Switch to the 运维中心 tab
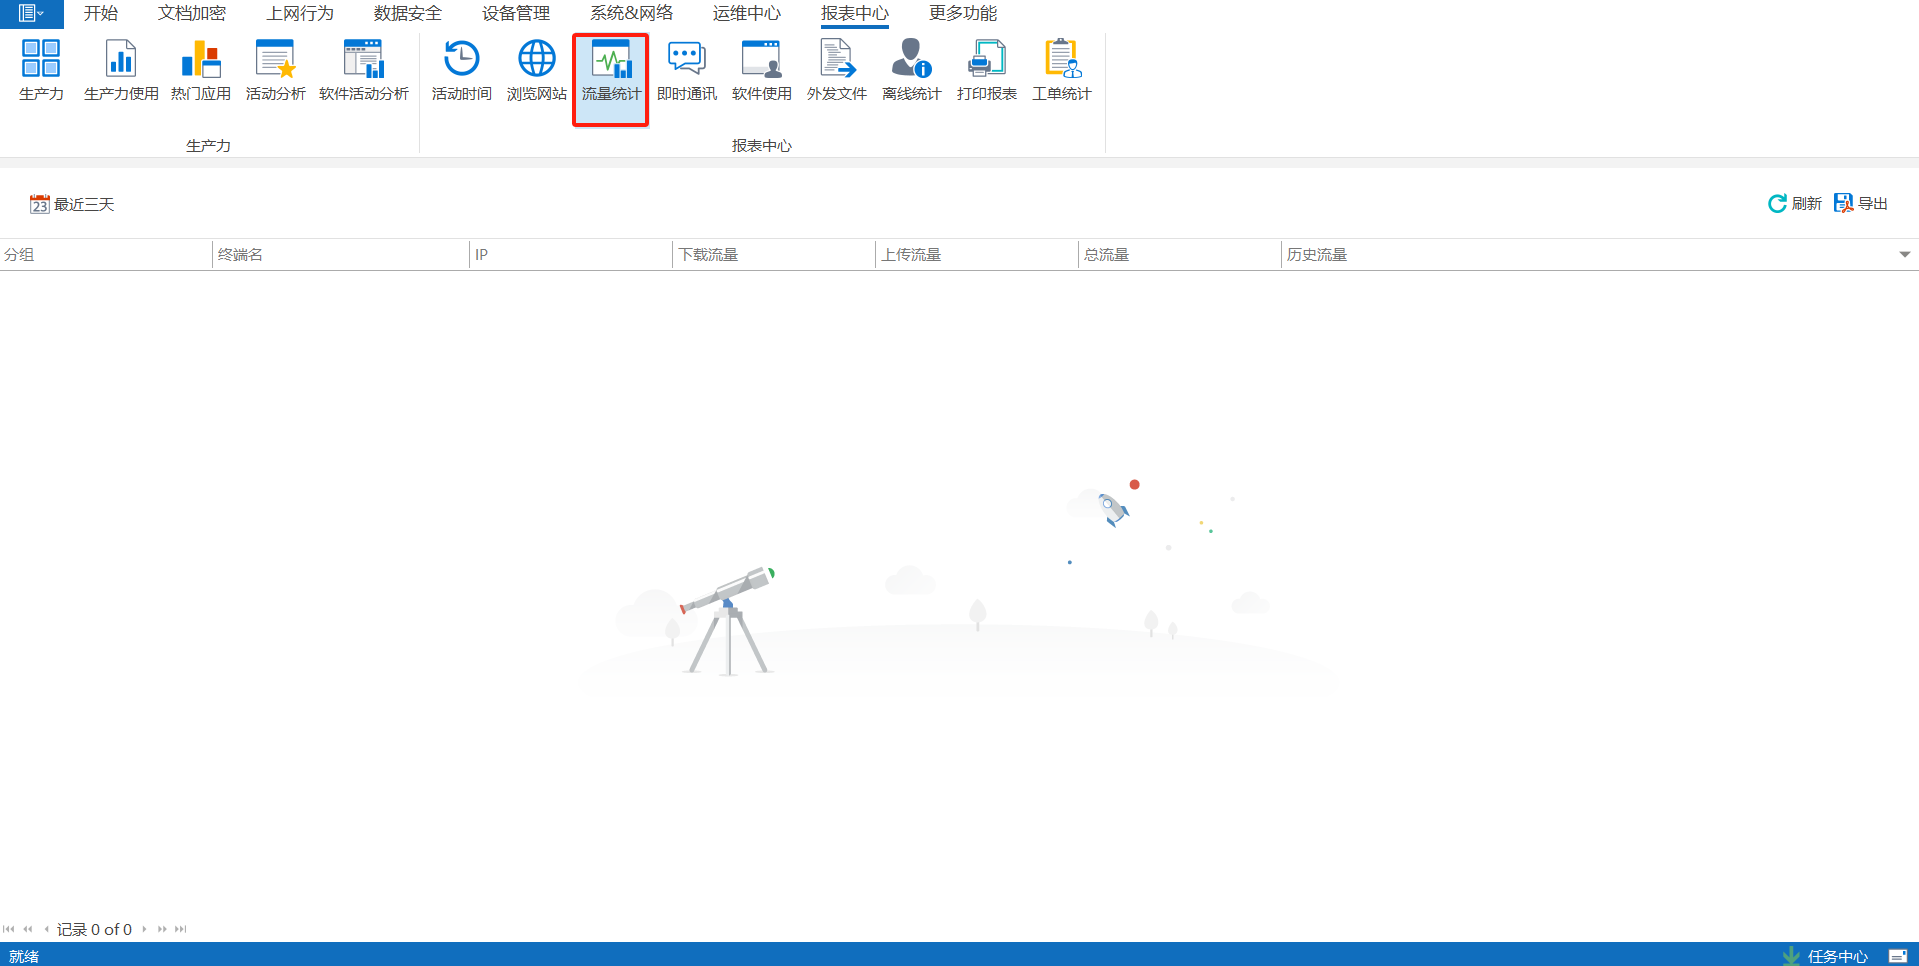The image size is (1919, 966). 747,13
